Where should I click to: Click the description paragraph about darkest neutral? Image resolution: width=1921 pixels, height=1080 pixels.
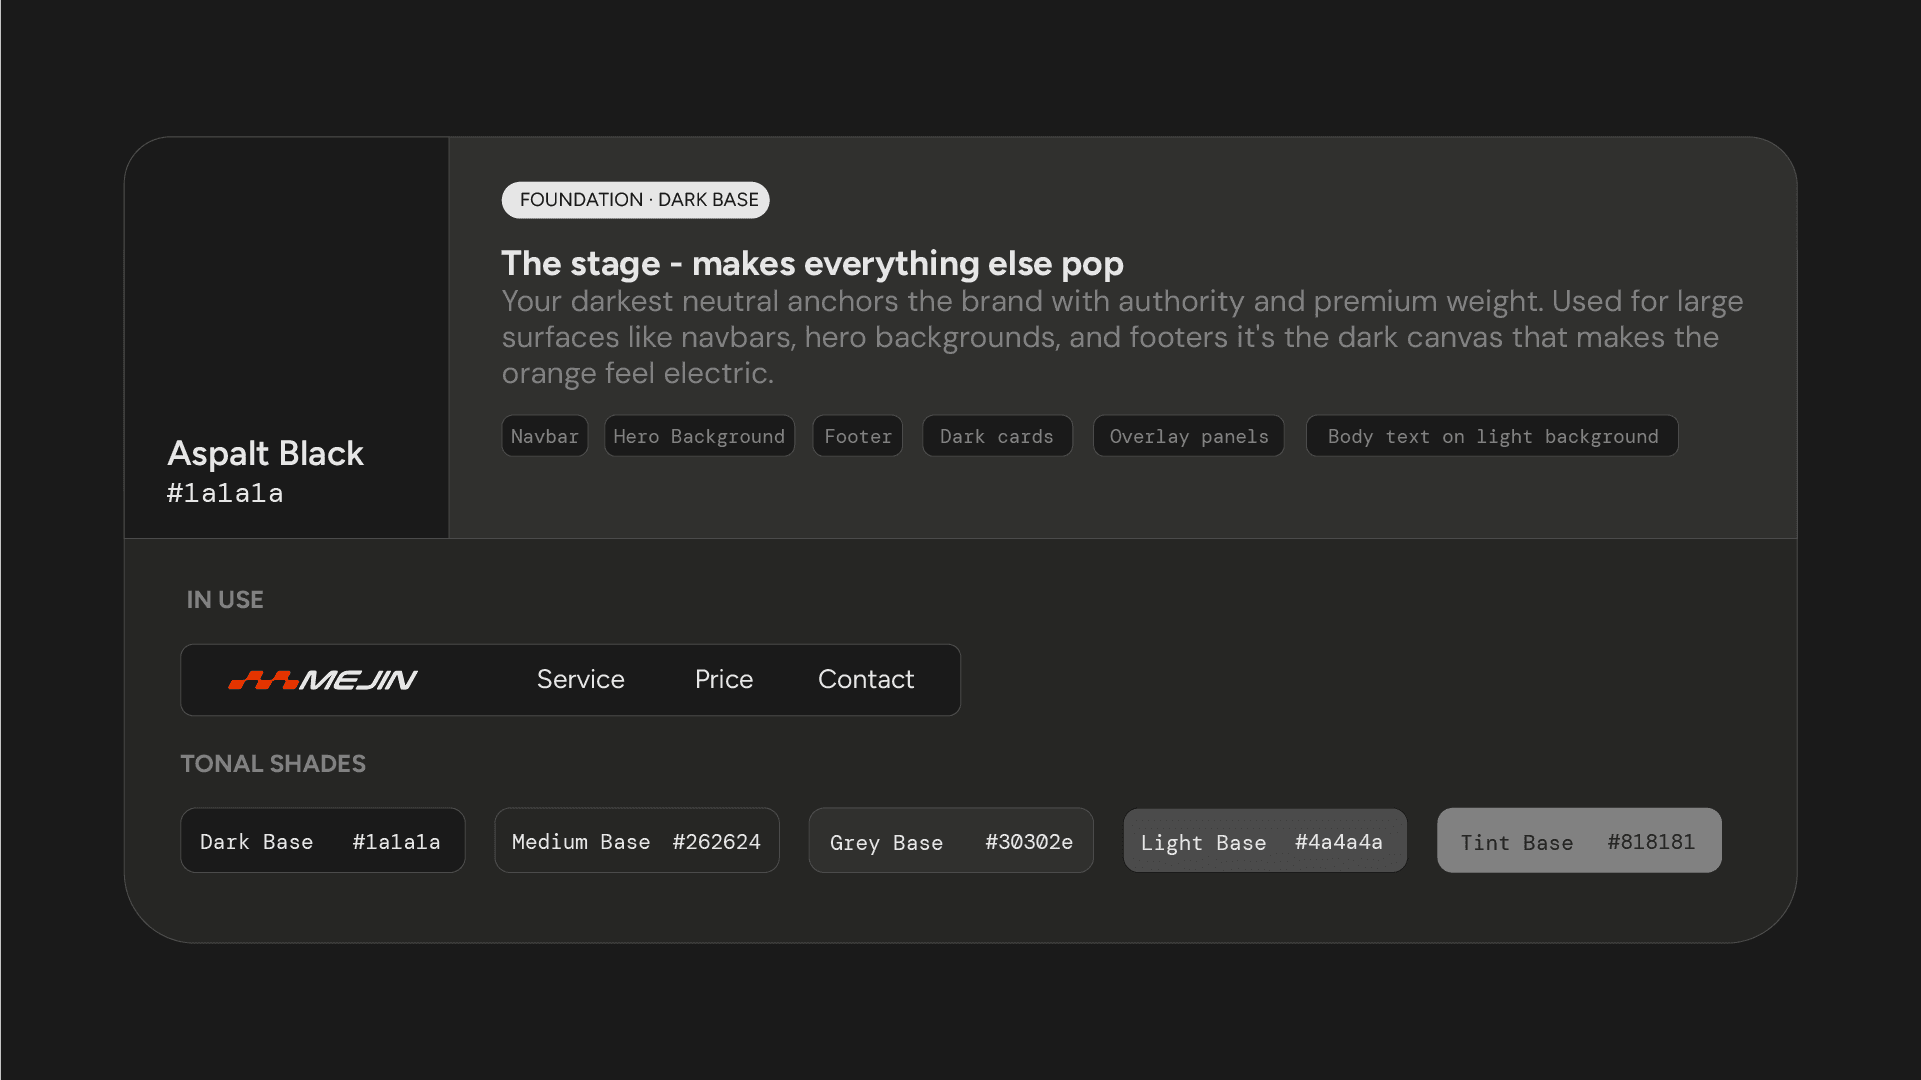pos(1122,337)
